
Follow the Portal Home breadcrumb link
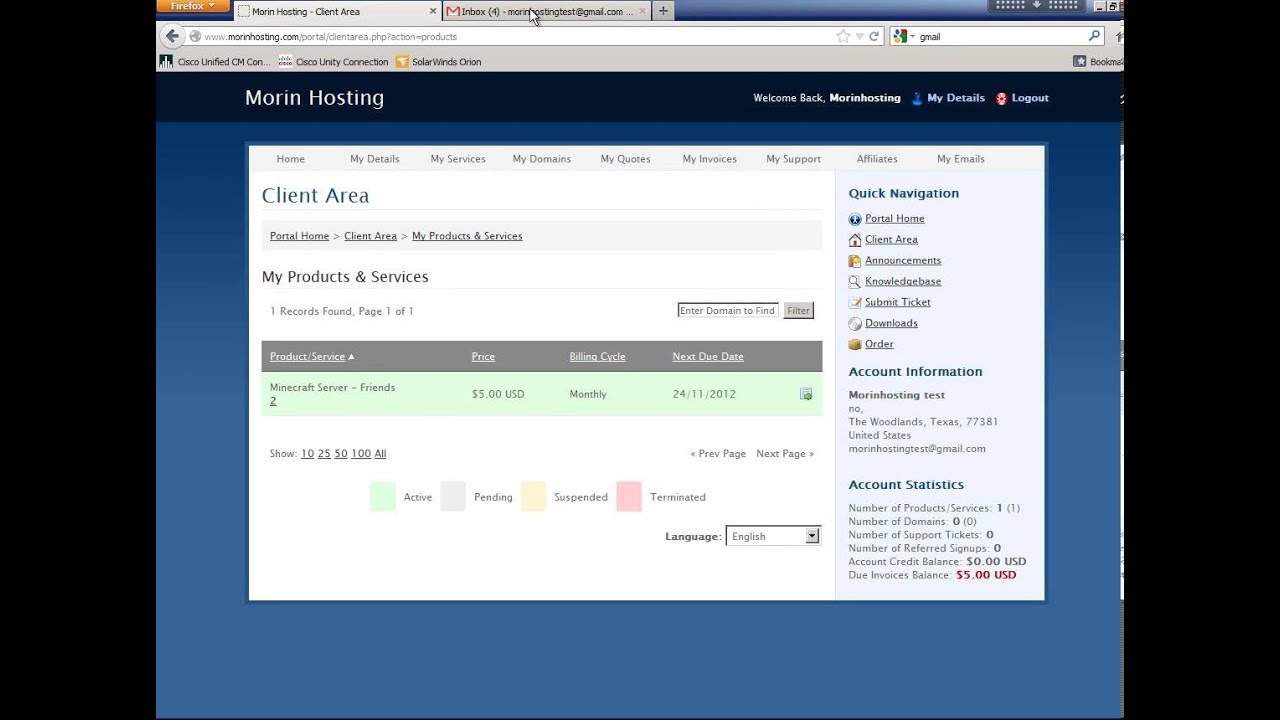click(299, 236)
